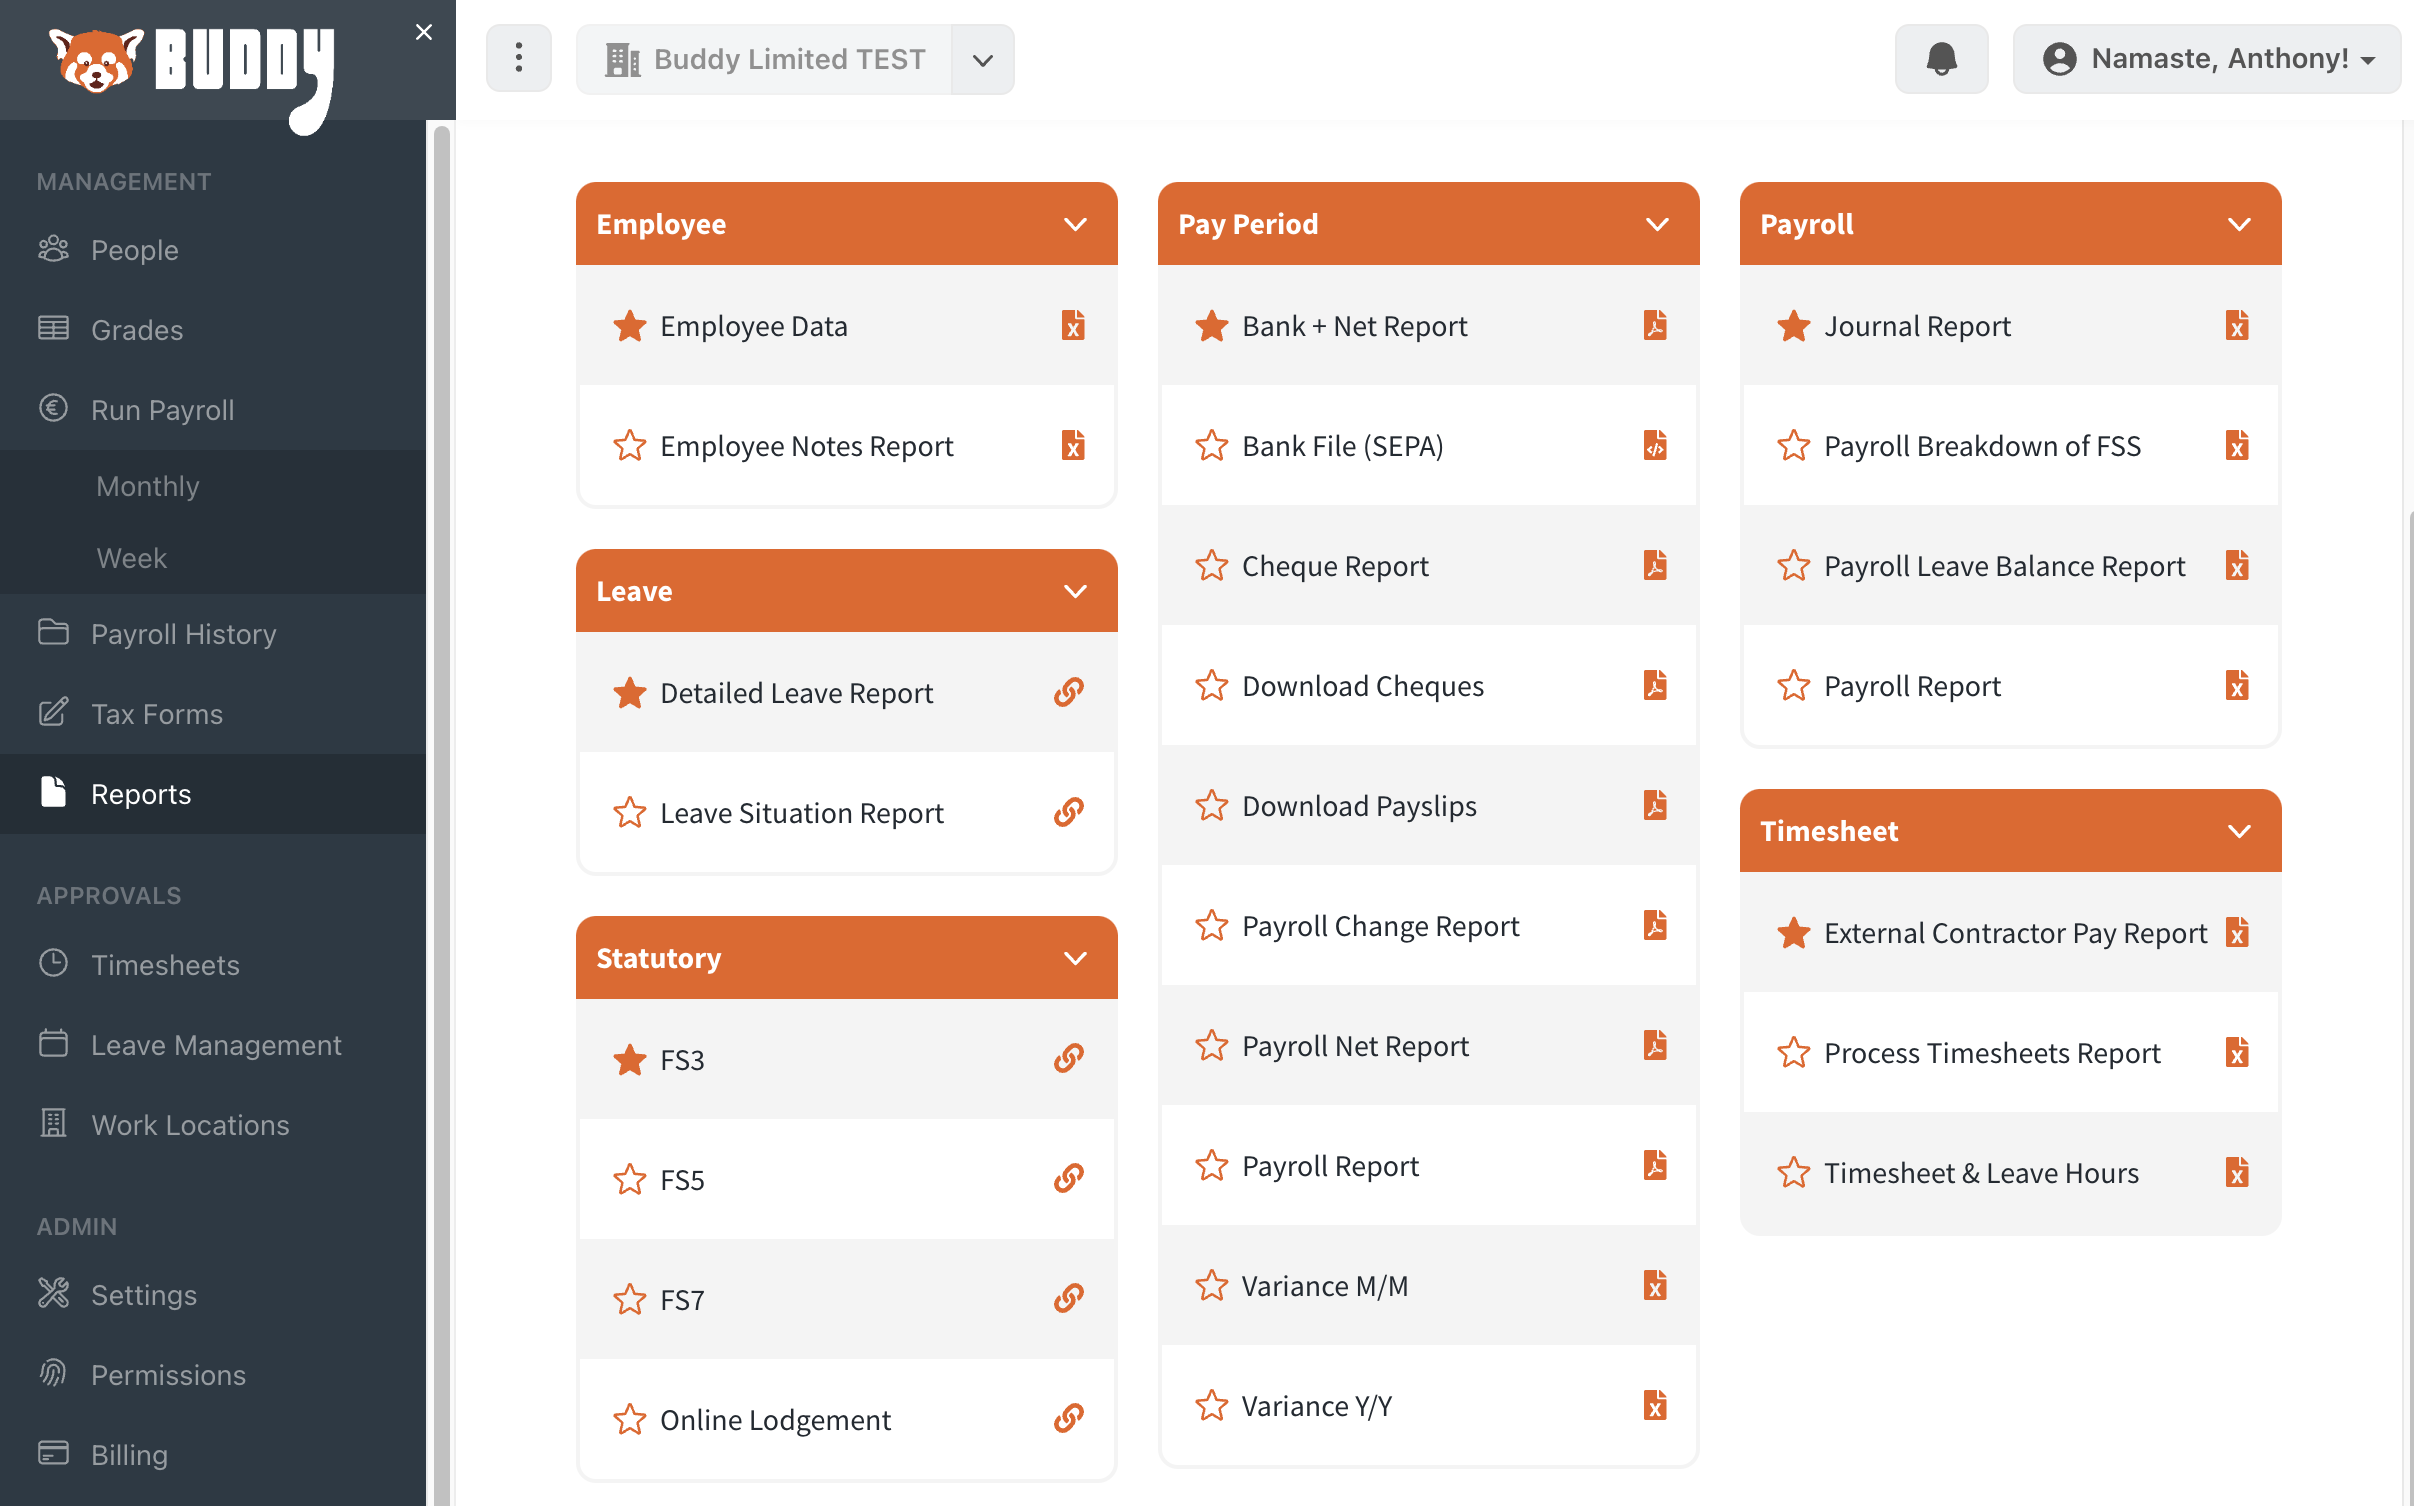Switch to the Week payroll view

131,557
